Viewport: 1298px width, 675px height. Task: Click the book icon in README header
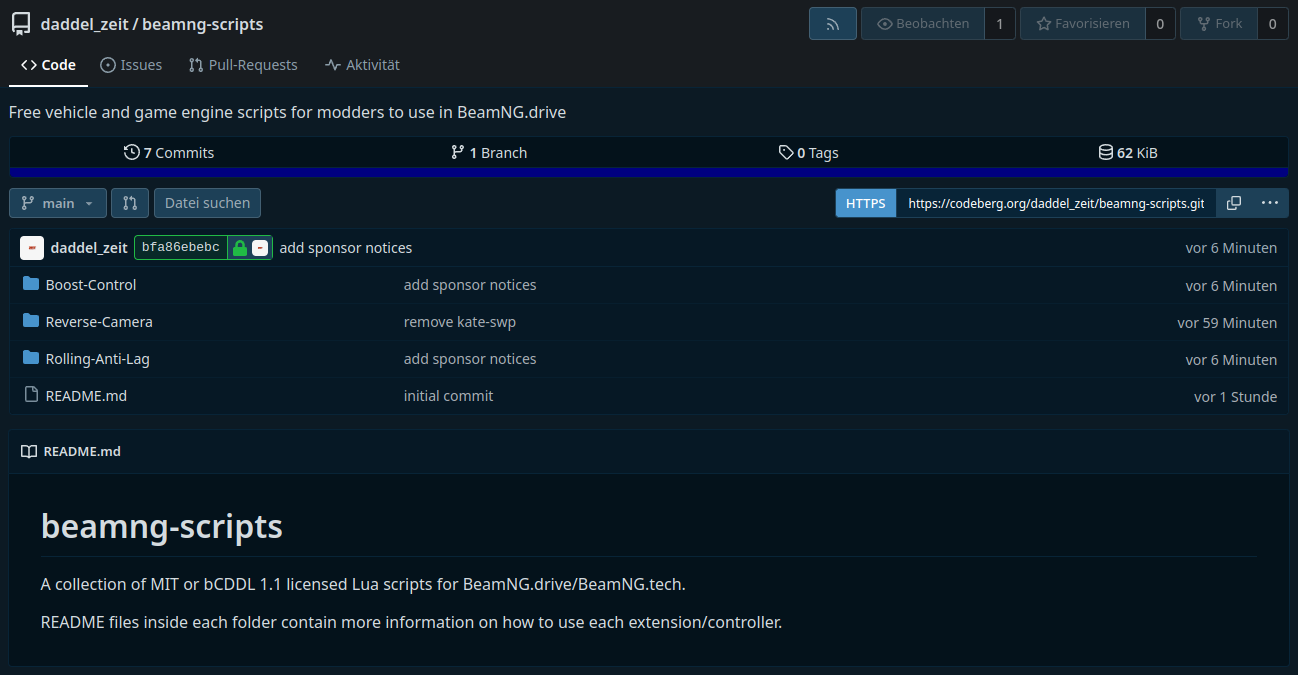coord(29,452)
